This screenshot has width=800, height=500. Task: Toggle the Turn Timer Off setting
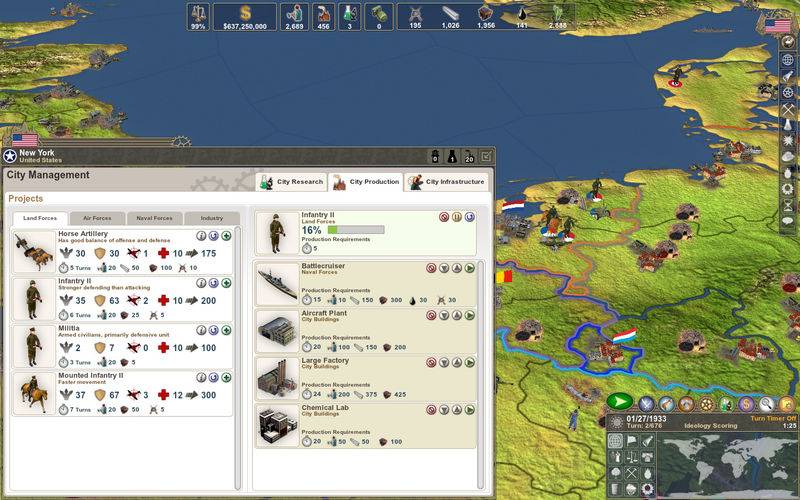pyautogui.click(x=773, y=418)
